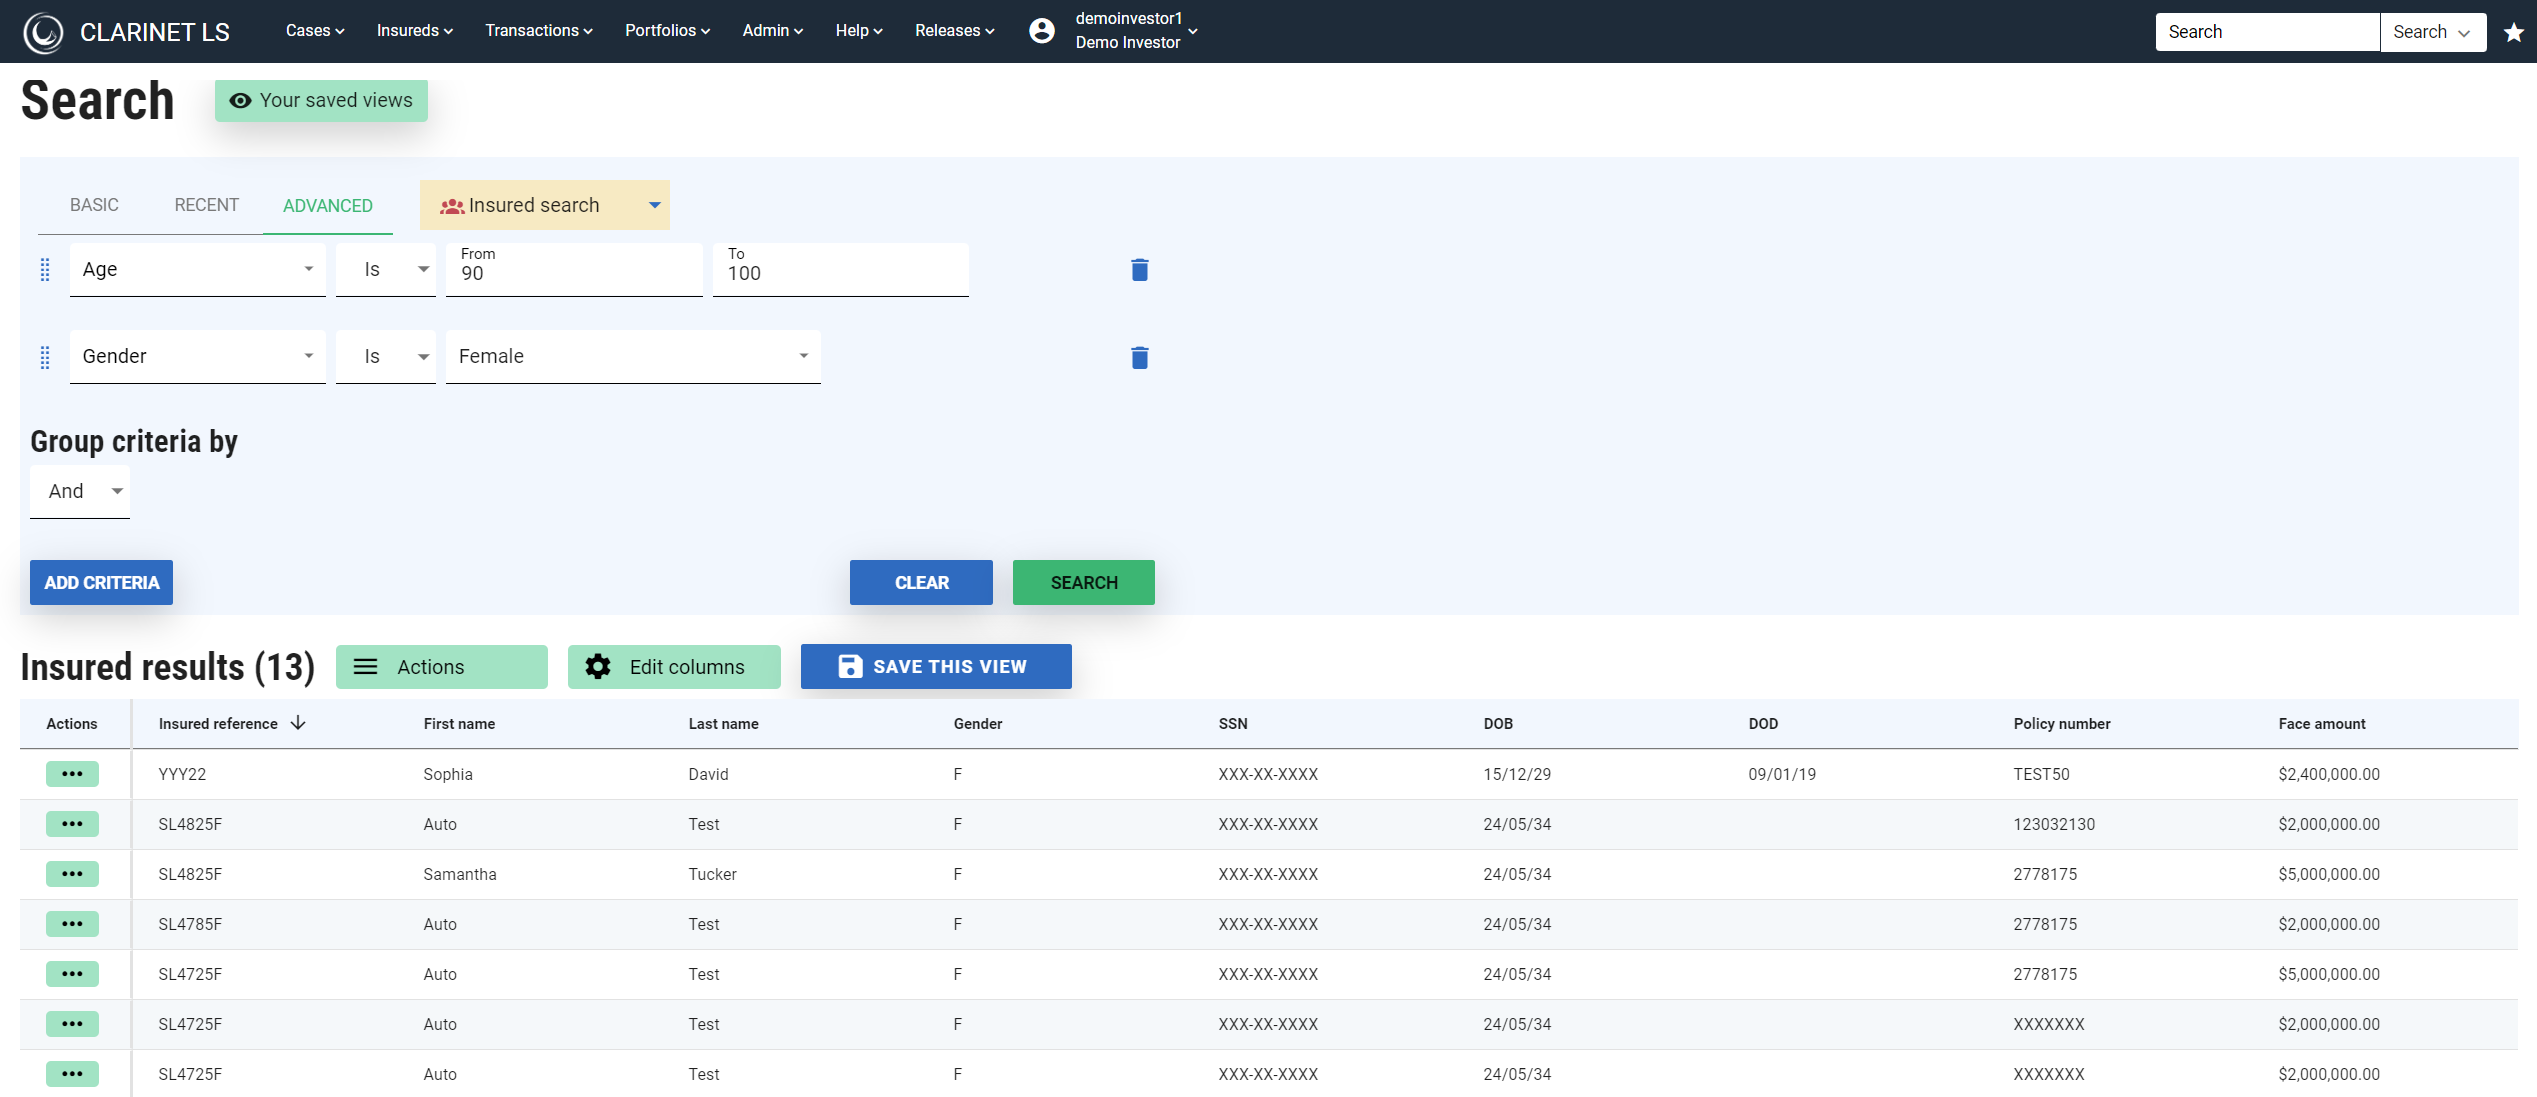Open the Cases menu
This screenshot has height=1097, width=2537.
[x=315, y=31]
